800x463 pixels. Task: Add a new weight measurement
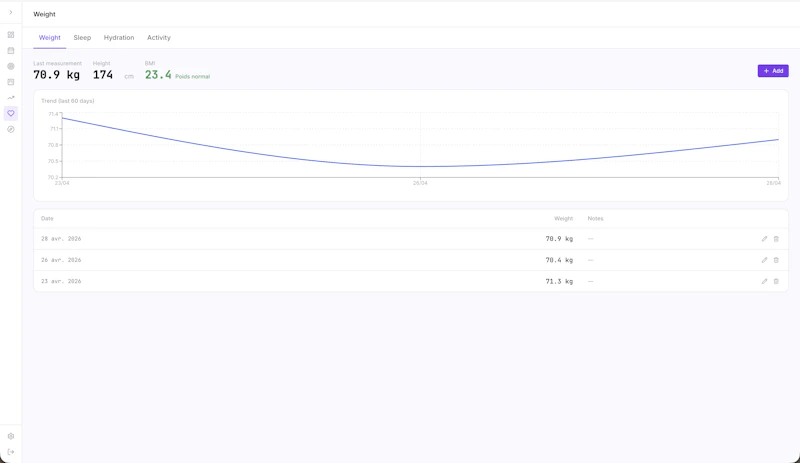point(772,71)
